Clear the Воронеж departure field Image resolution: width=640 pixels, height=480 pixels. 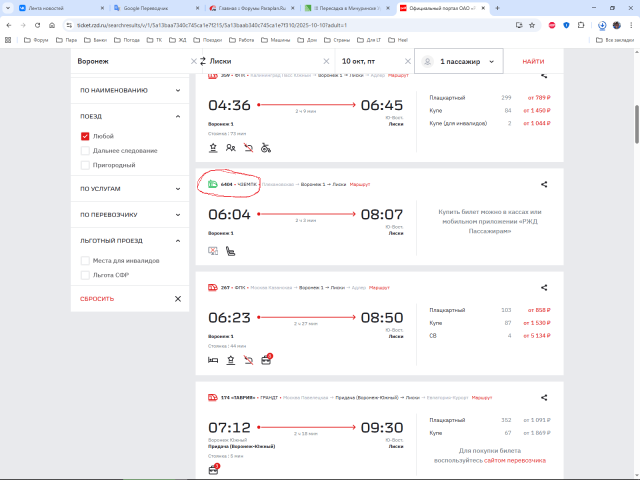(x=191, y=62)
